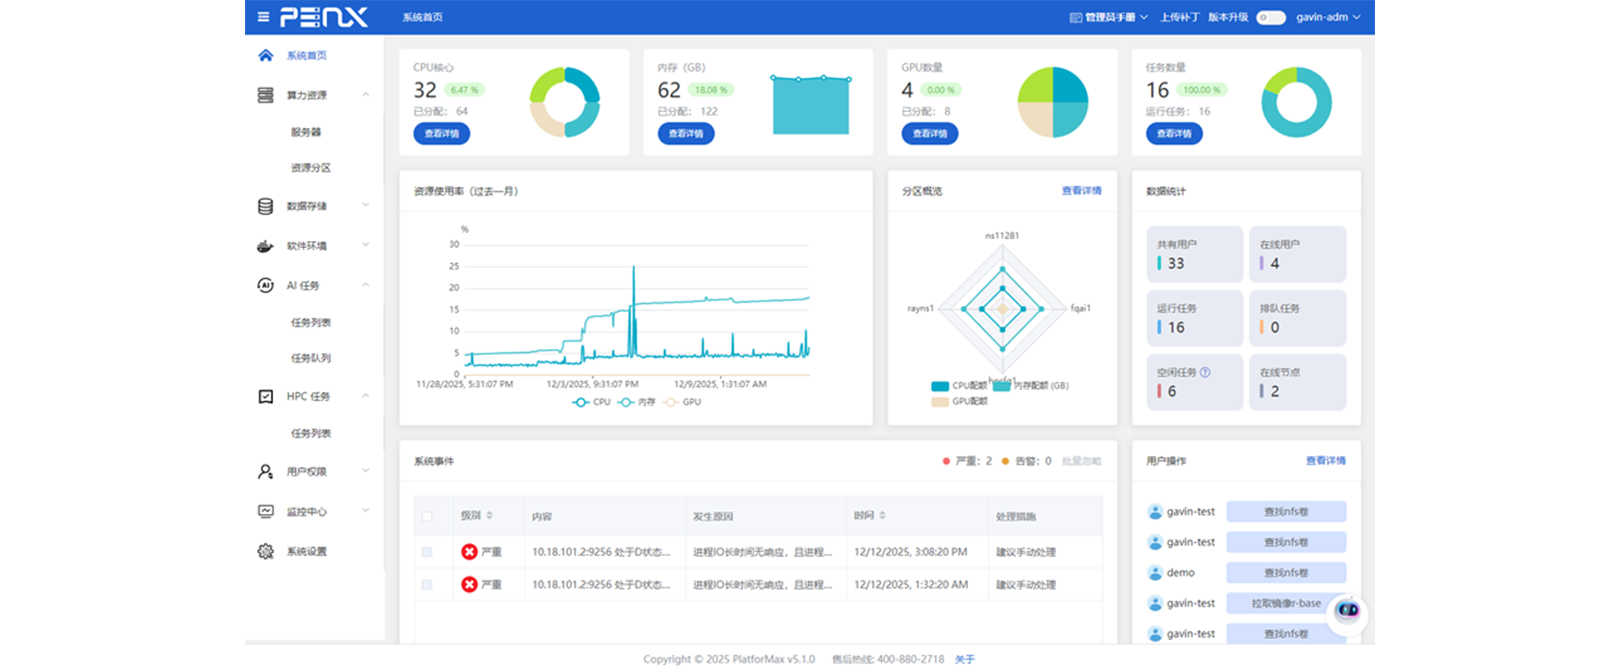
Task: Open 查看详情 link in 用户操作 panel
Action: (1325, 461)
